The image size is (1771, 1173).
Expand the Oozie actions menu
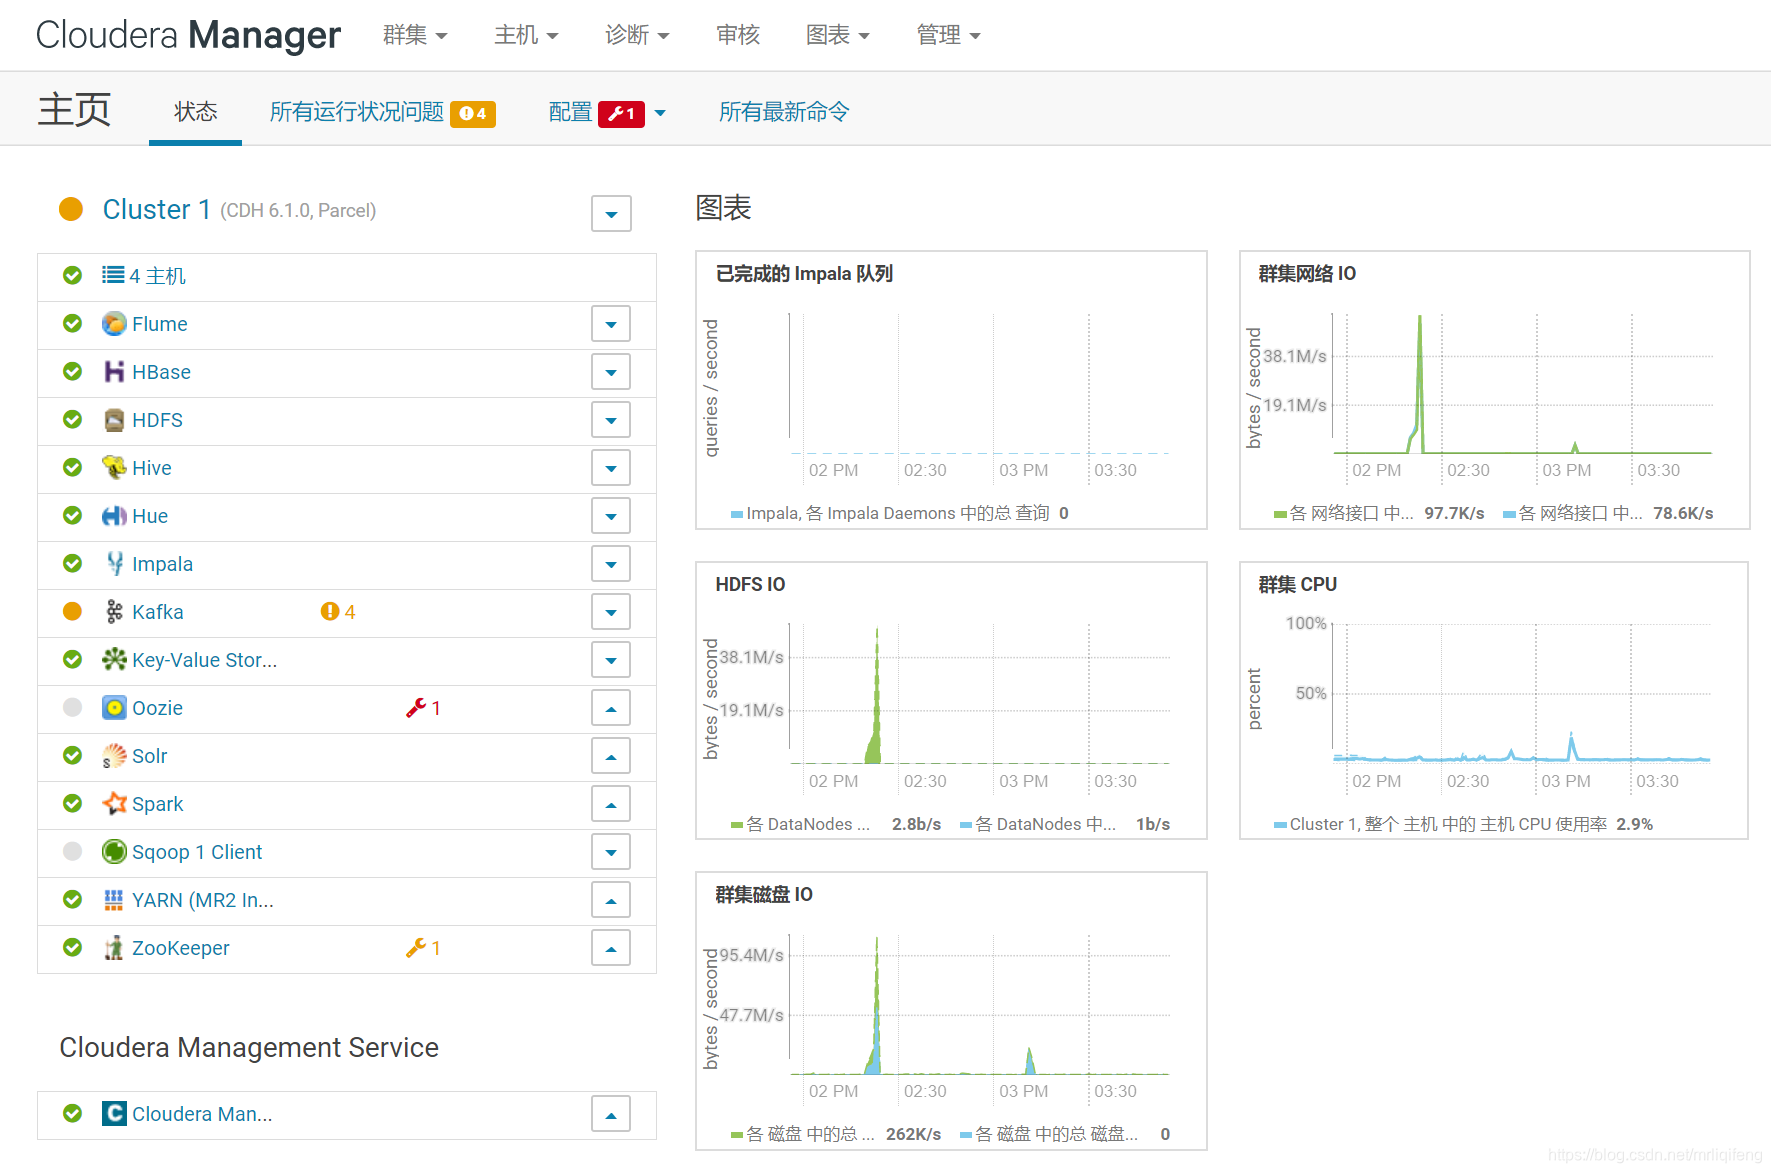click(611, 708)
